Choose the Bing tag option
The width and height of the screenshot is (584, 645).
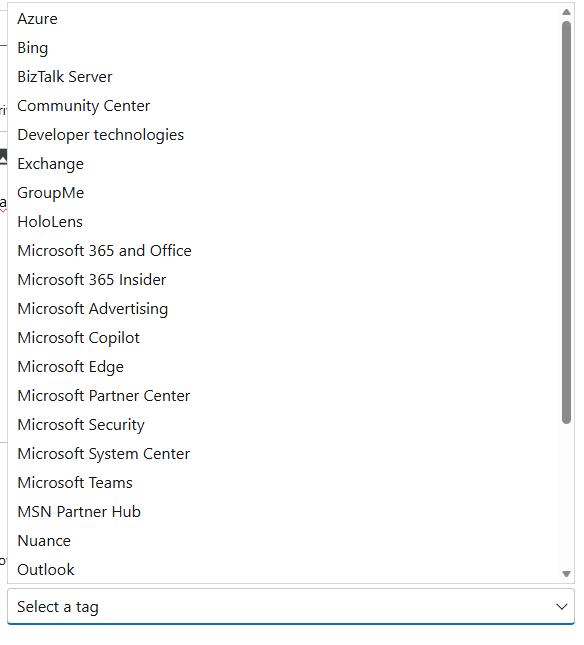[x=284, y=48]
